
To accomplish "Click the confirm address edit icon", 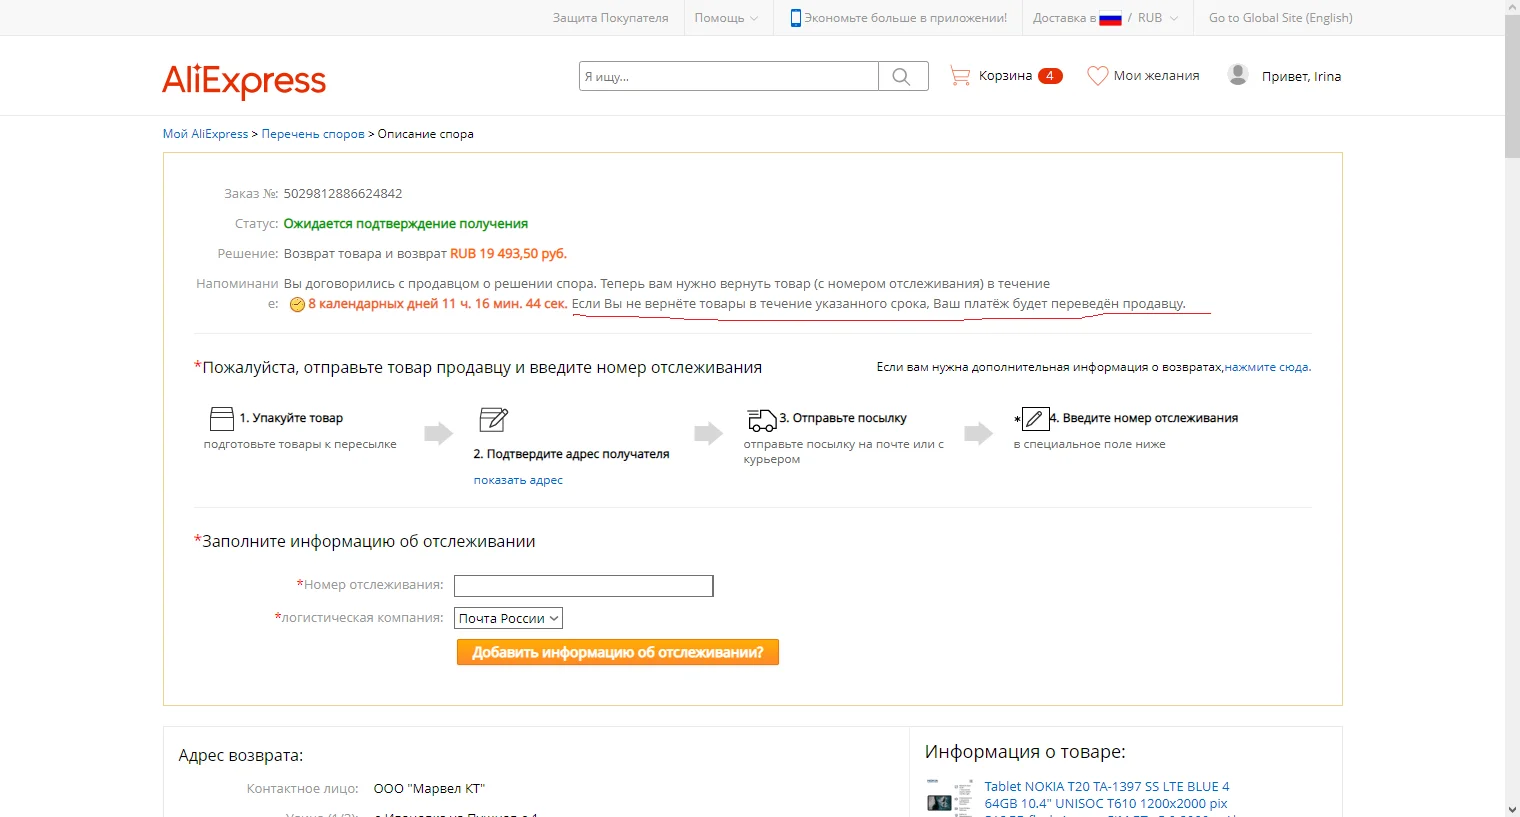I will click(494, 419).
